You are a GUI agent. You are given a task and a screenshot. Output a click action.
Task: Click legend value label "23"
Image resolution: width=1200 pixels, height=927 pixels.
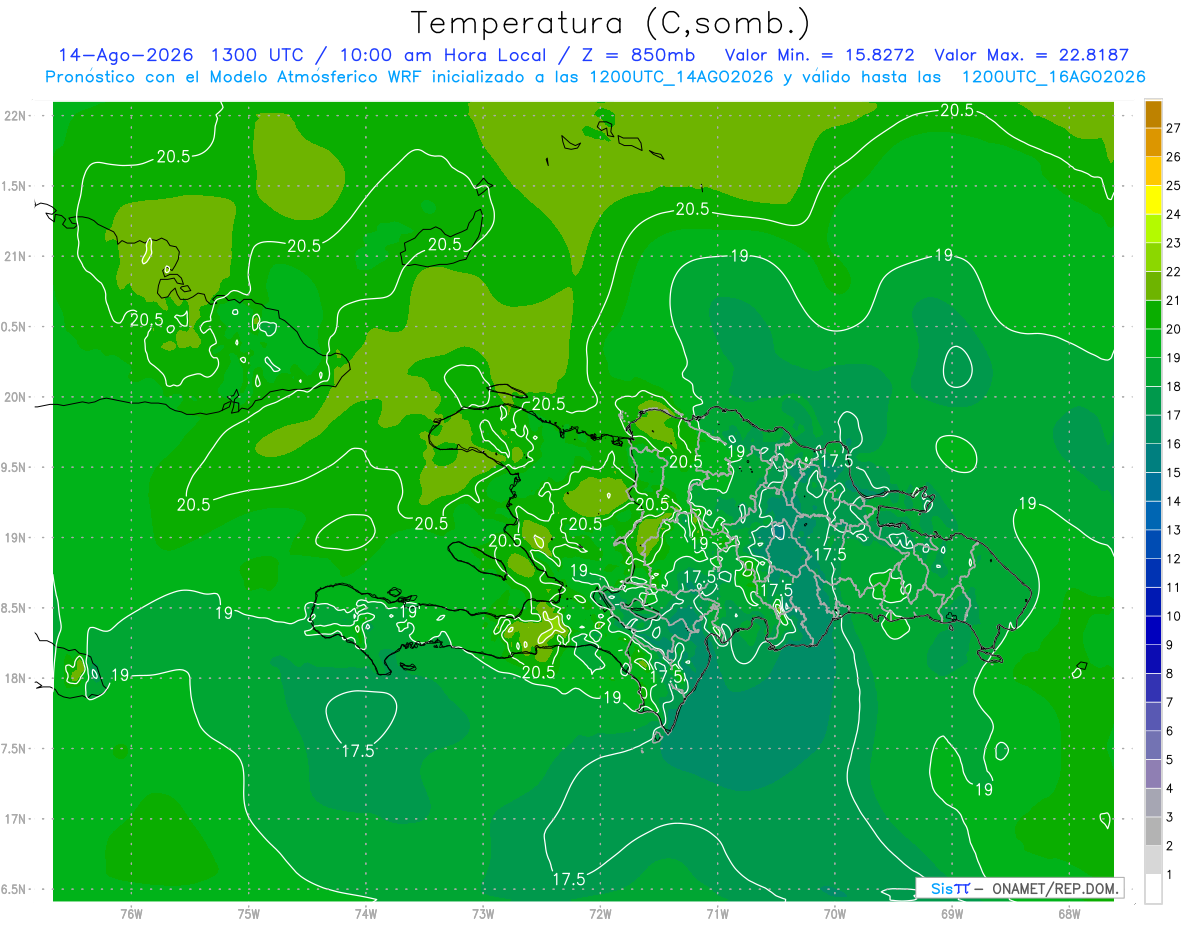[x=1173, y=243]
